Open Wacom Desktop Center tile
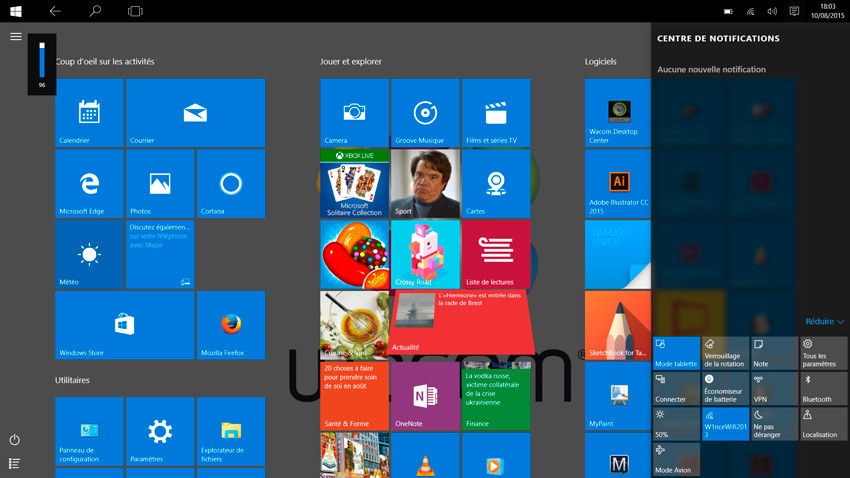The height and width of the screenshot is (478, 850). pyautogui.click(x=618, y=113)
